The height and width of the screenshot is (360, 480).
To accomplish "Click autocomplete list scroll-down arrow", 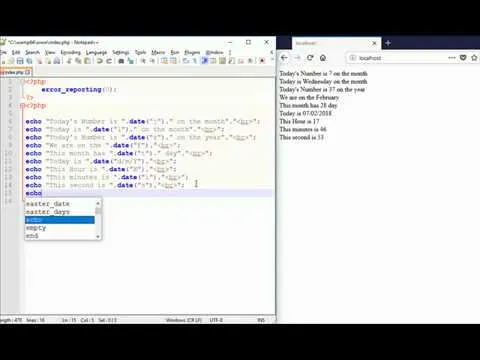I will pyautogui.click(x=98, y=236).
